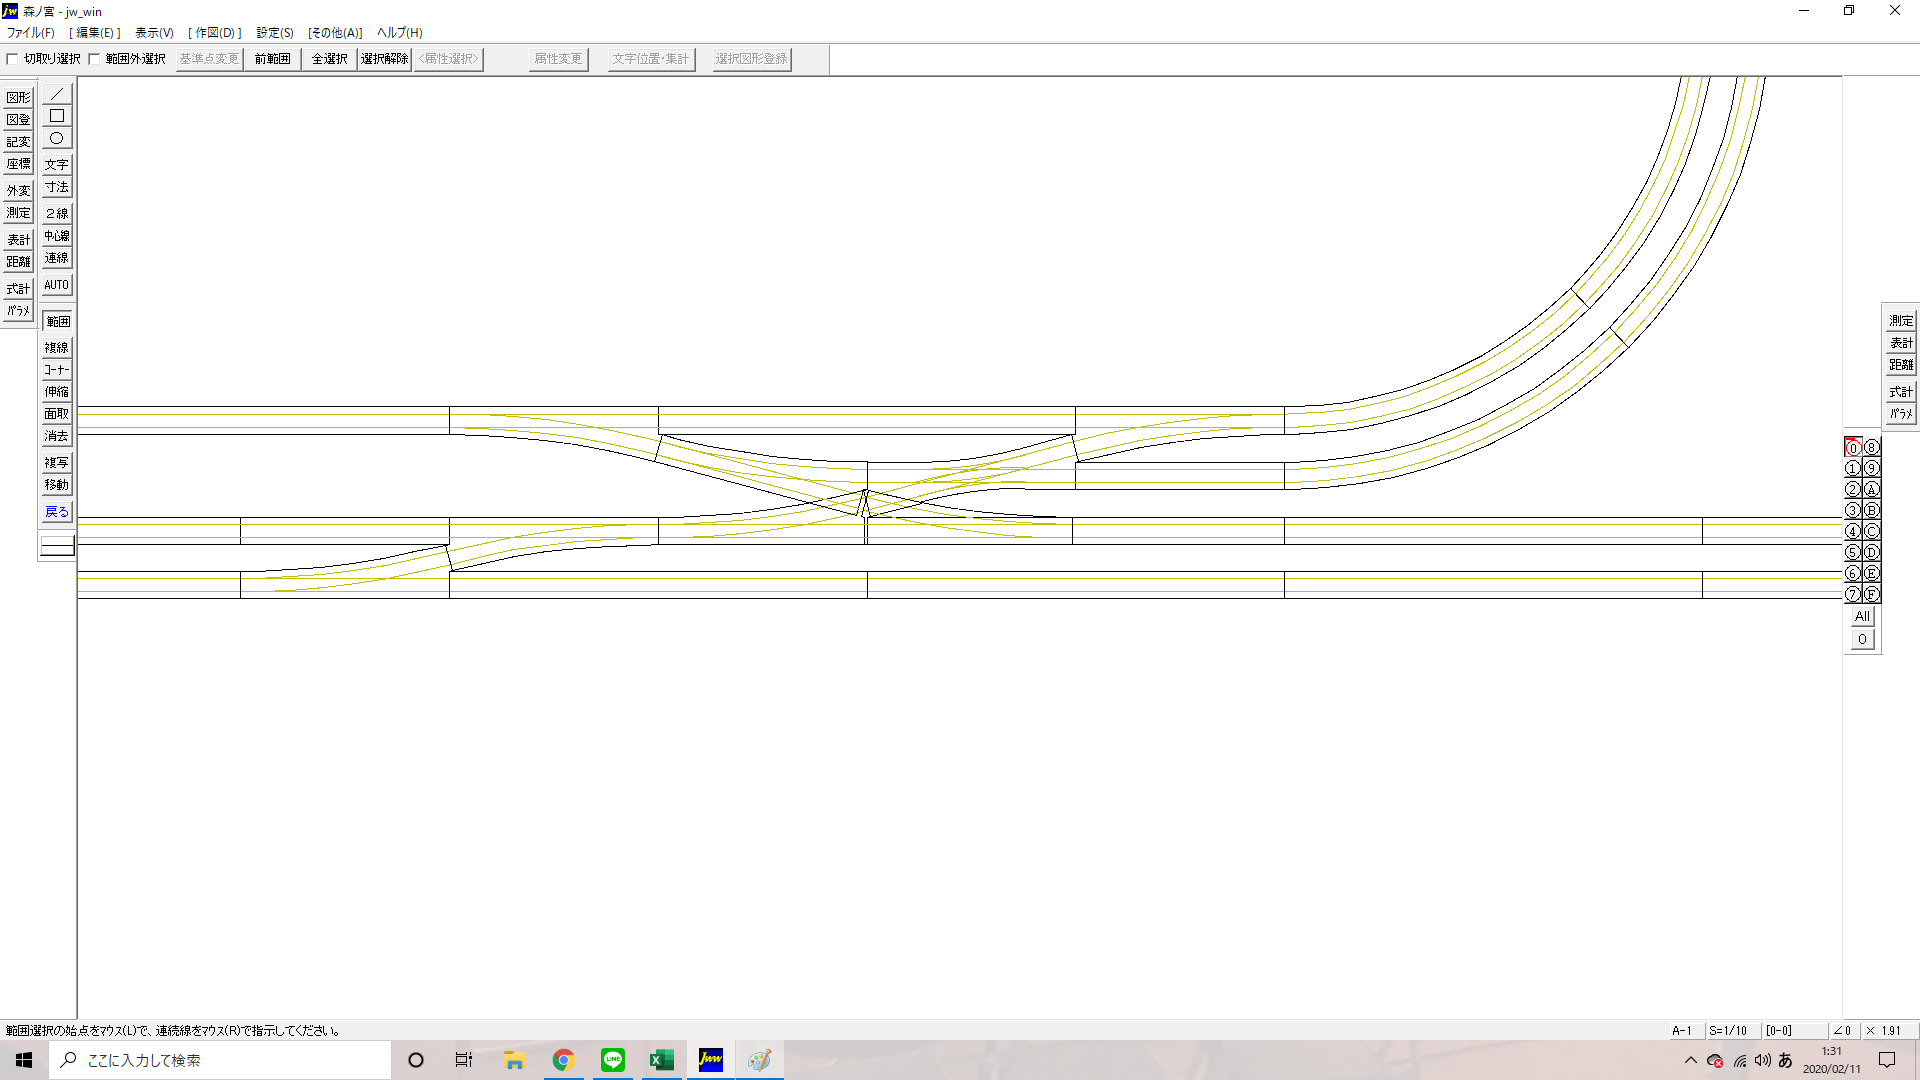This screenshot has height=1080, width=1920.
Task: Select the rectangle drawing tool icon
Action: point(57,116)
